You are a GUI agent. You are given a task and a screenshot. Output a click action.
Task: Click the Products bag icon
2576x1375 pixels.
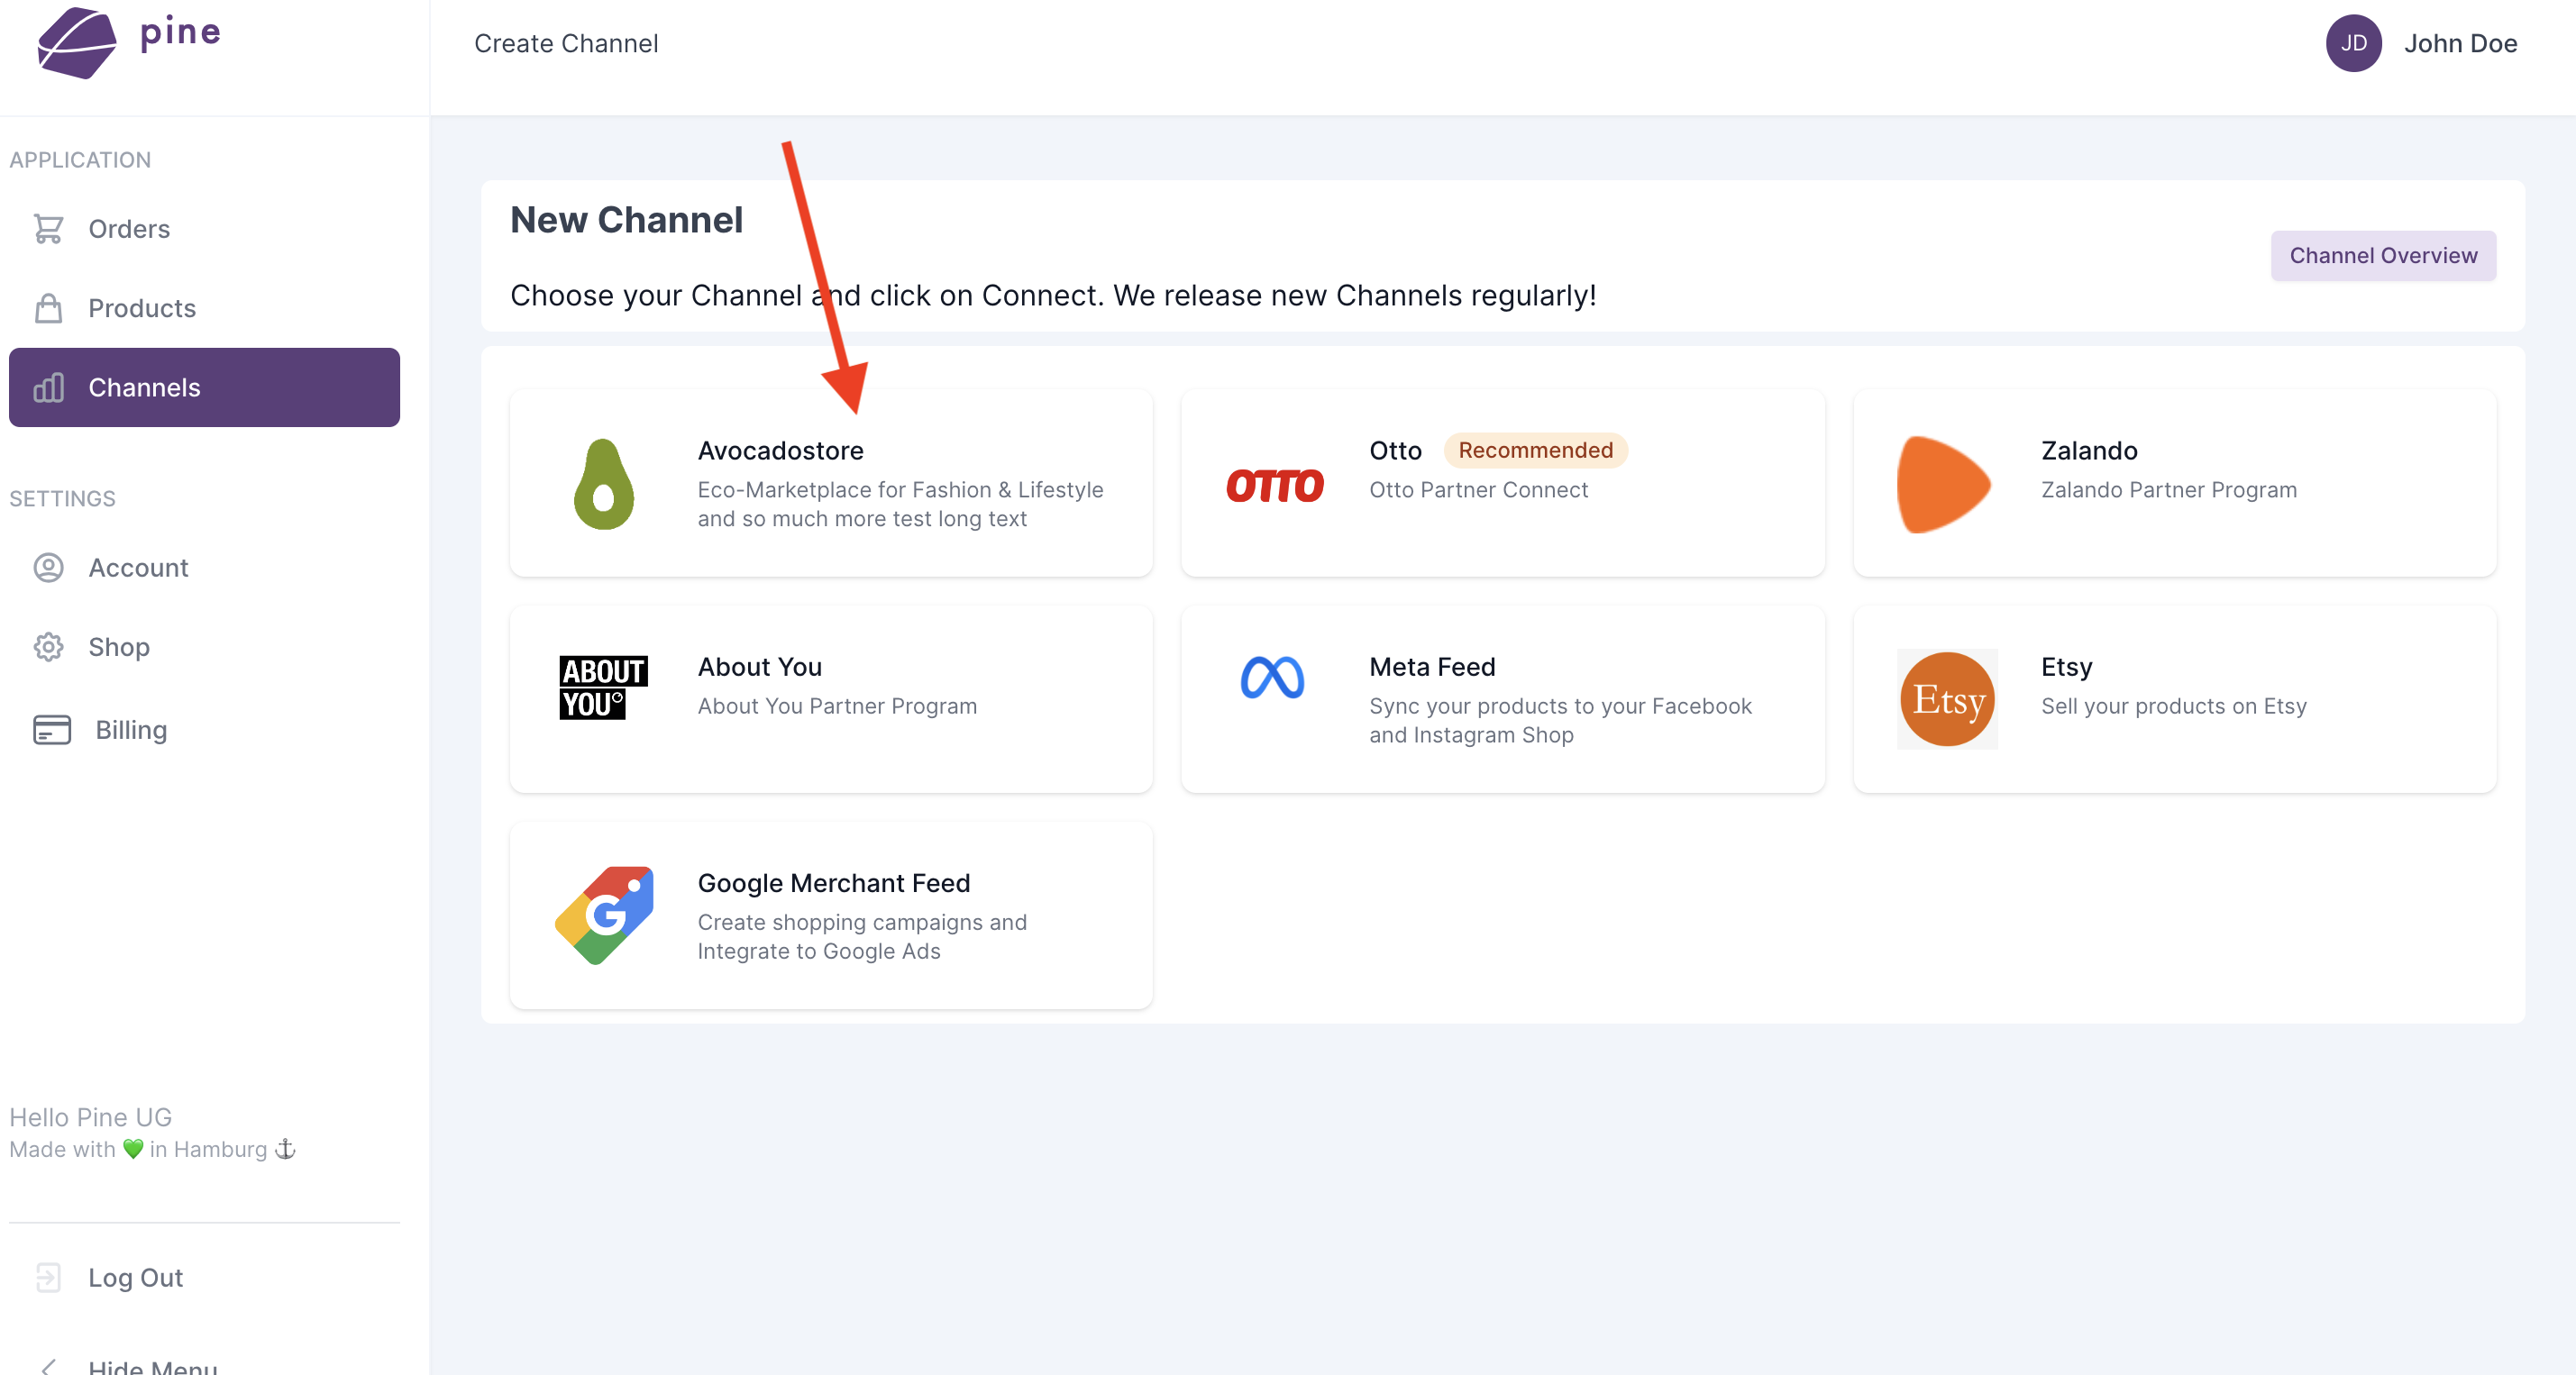click(48, 308)
